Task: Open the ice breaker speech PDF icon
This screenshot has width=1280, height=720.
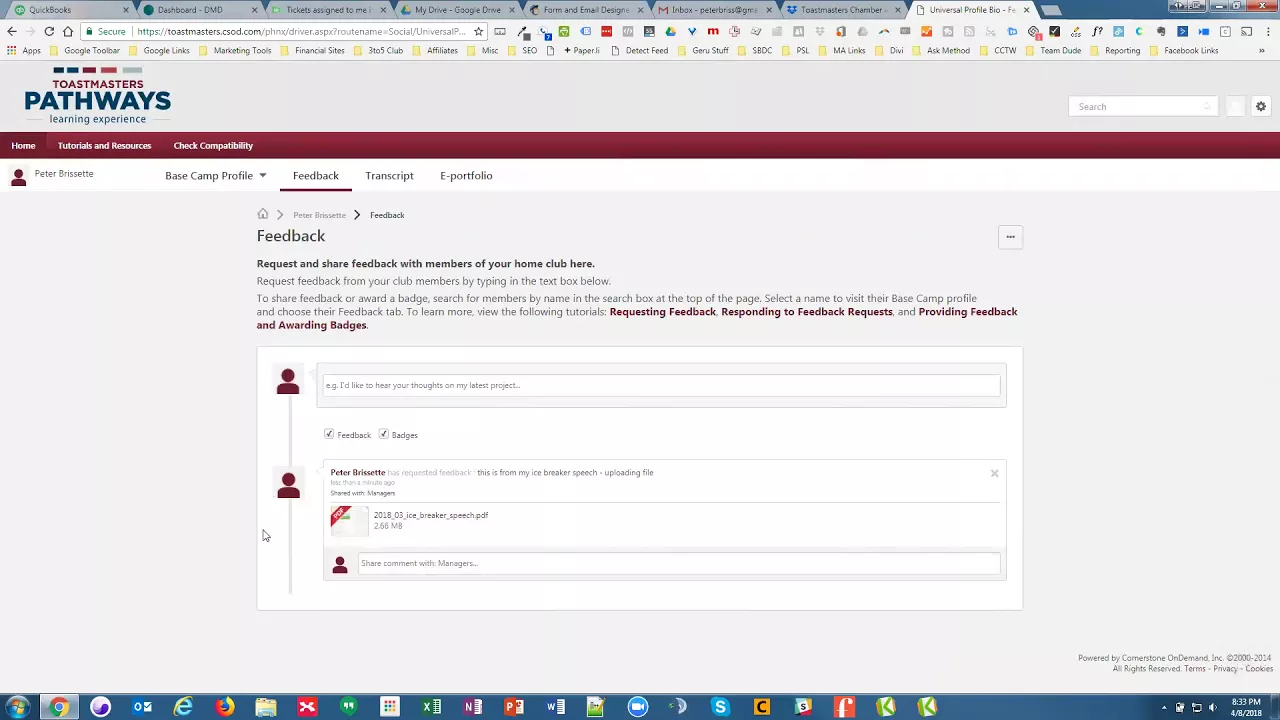Action: tap(349, 520)
